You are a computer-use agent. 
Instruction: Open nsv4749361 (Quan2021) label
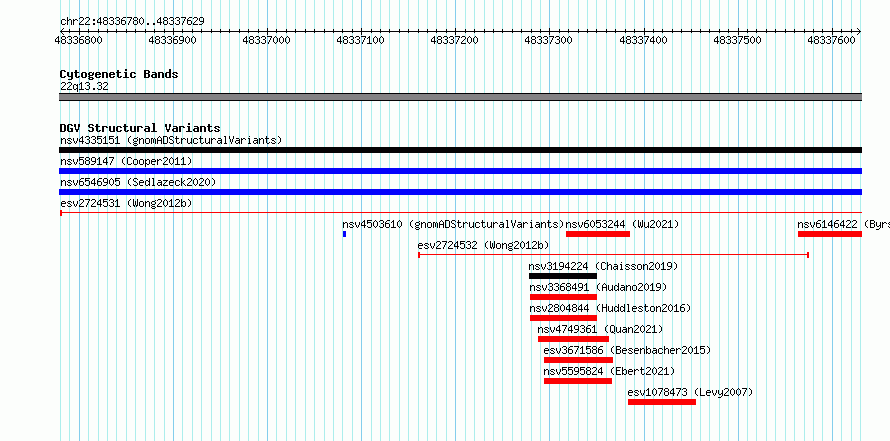click(600, 329)
